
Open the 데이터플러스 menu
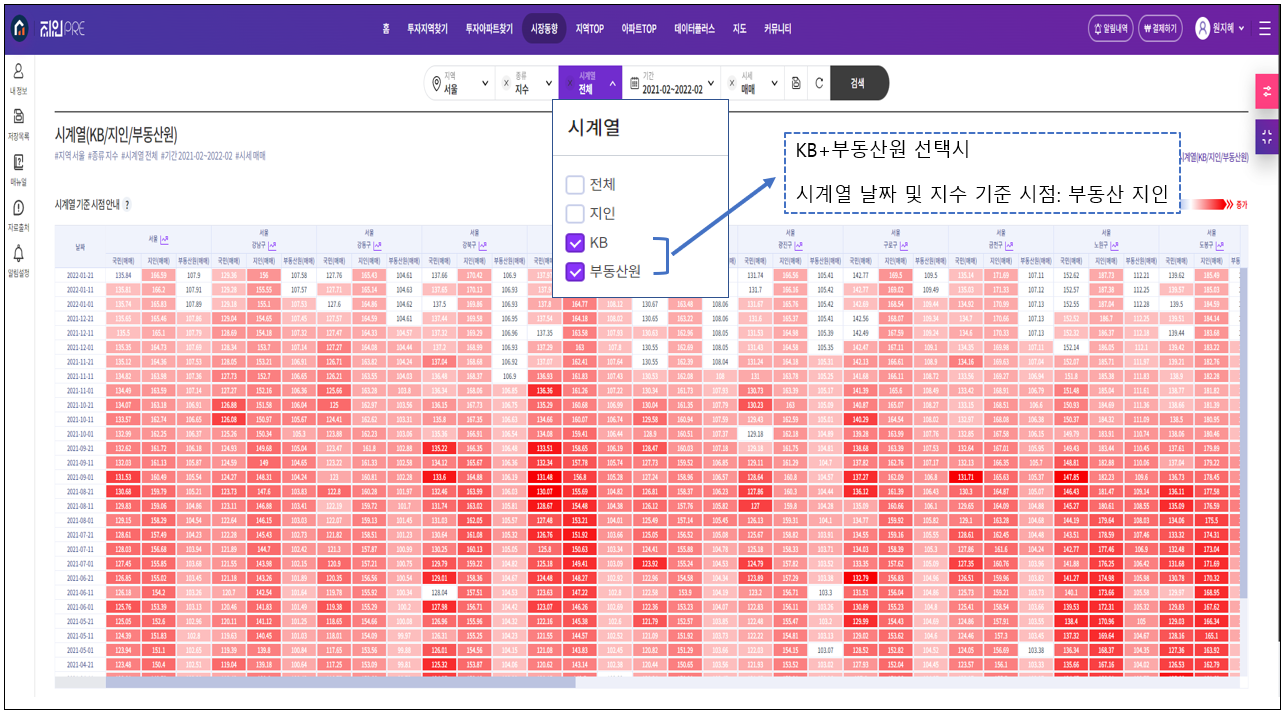pyautogui.click(x=694, y=29)
